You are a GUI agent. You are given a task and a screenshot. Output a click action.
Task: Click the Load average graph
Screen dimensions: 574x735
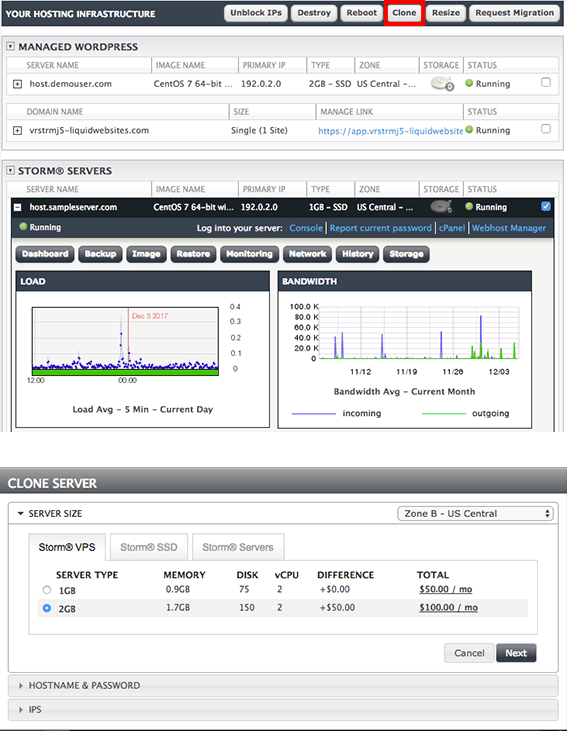(125, 341)
